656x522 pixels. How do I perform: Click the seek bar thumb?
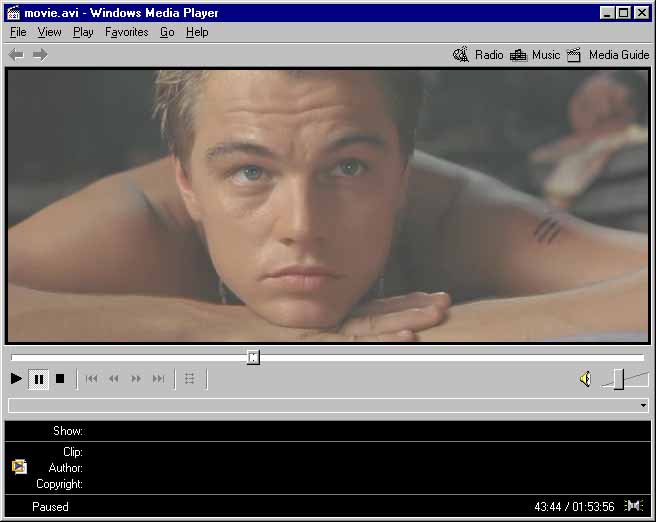[253, 358]
